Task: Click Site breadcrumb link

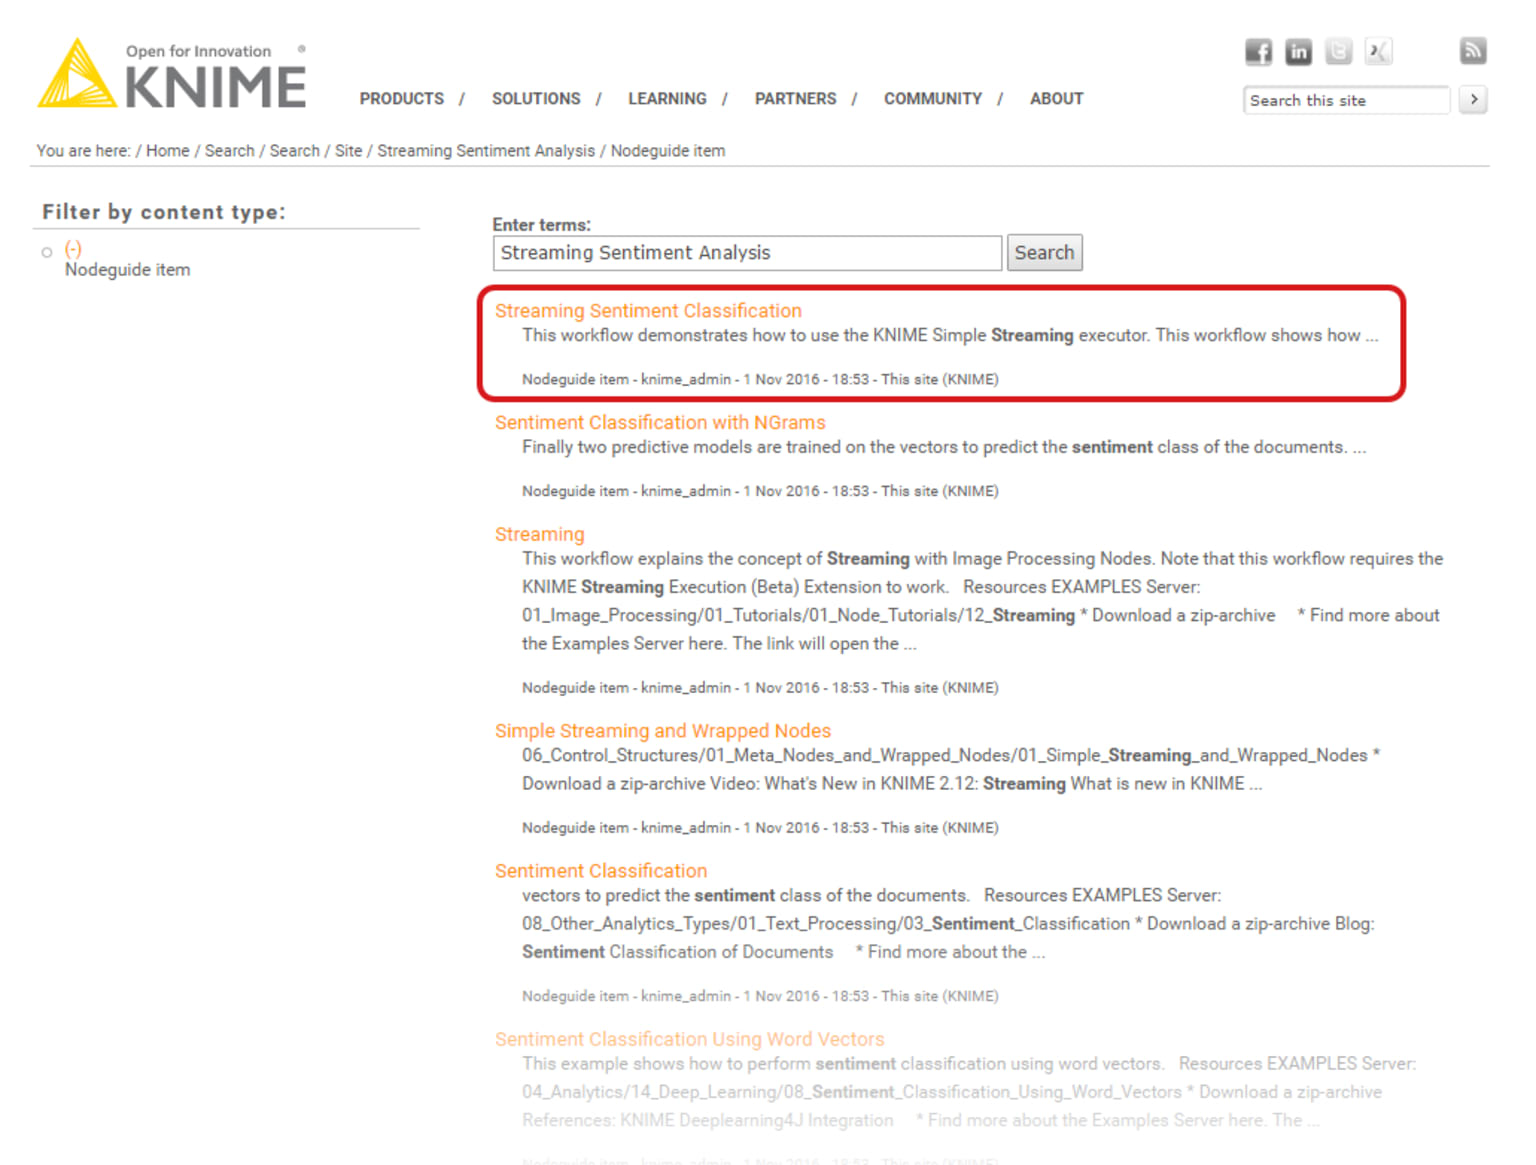Action: [x=348, y=151]
